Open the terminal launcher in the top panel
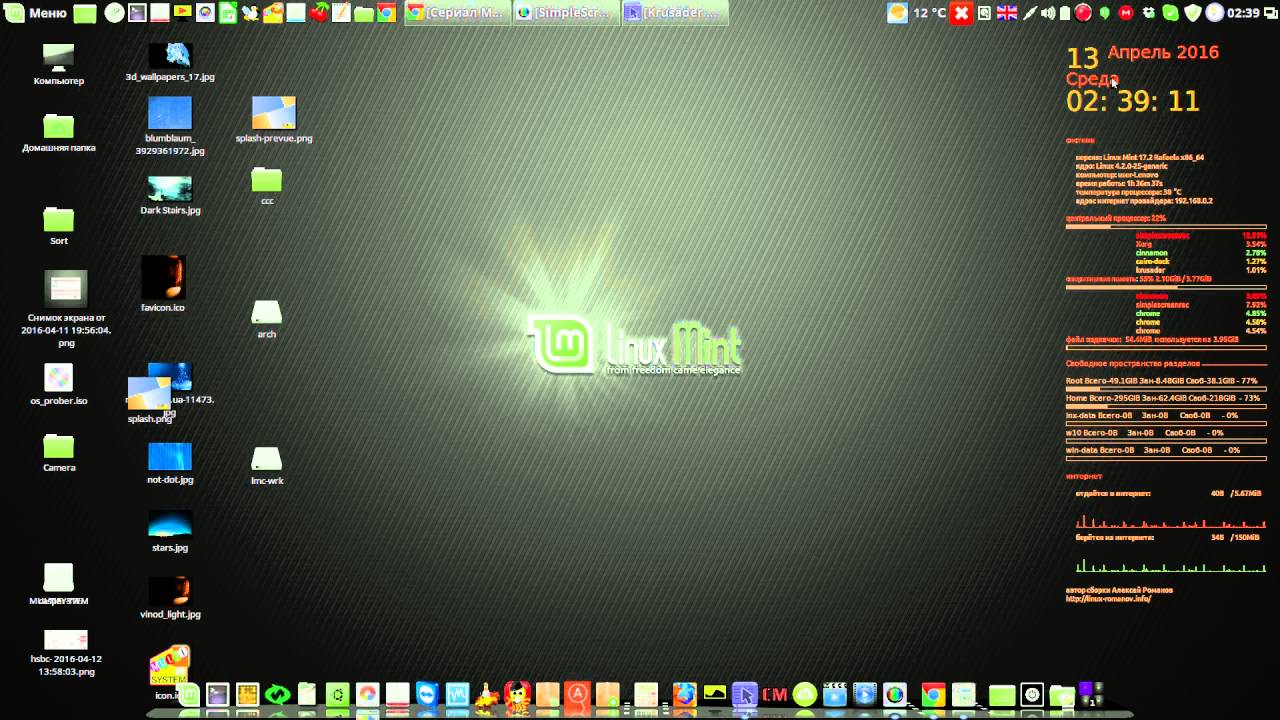 pos(138,13)
